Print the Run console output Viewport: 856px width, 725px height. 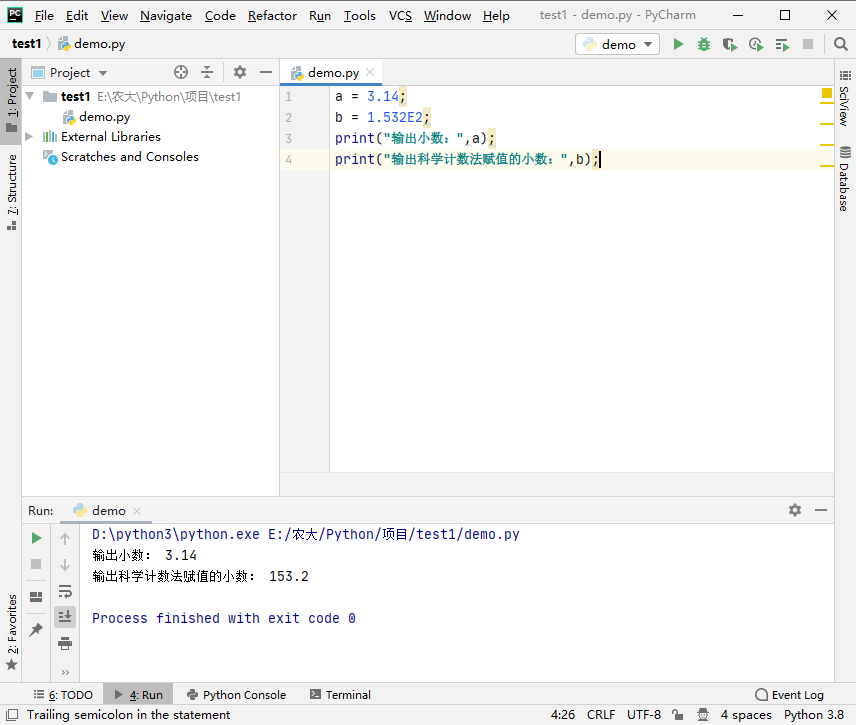[65, 643]
